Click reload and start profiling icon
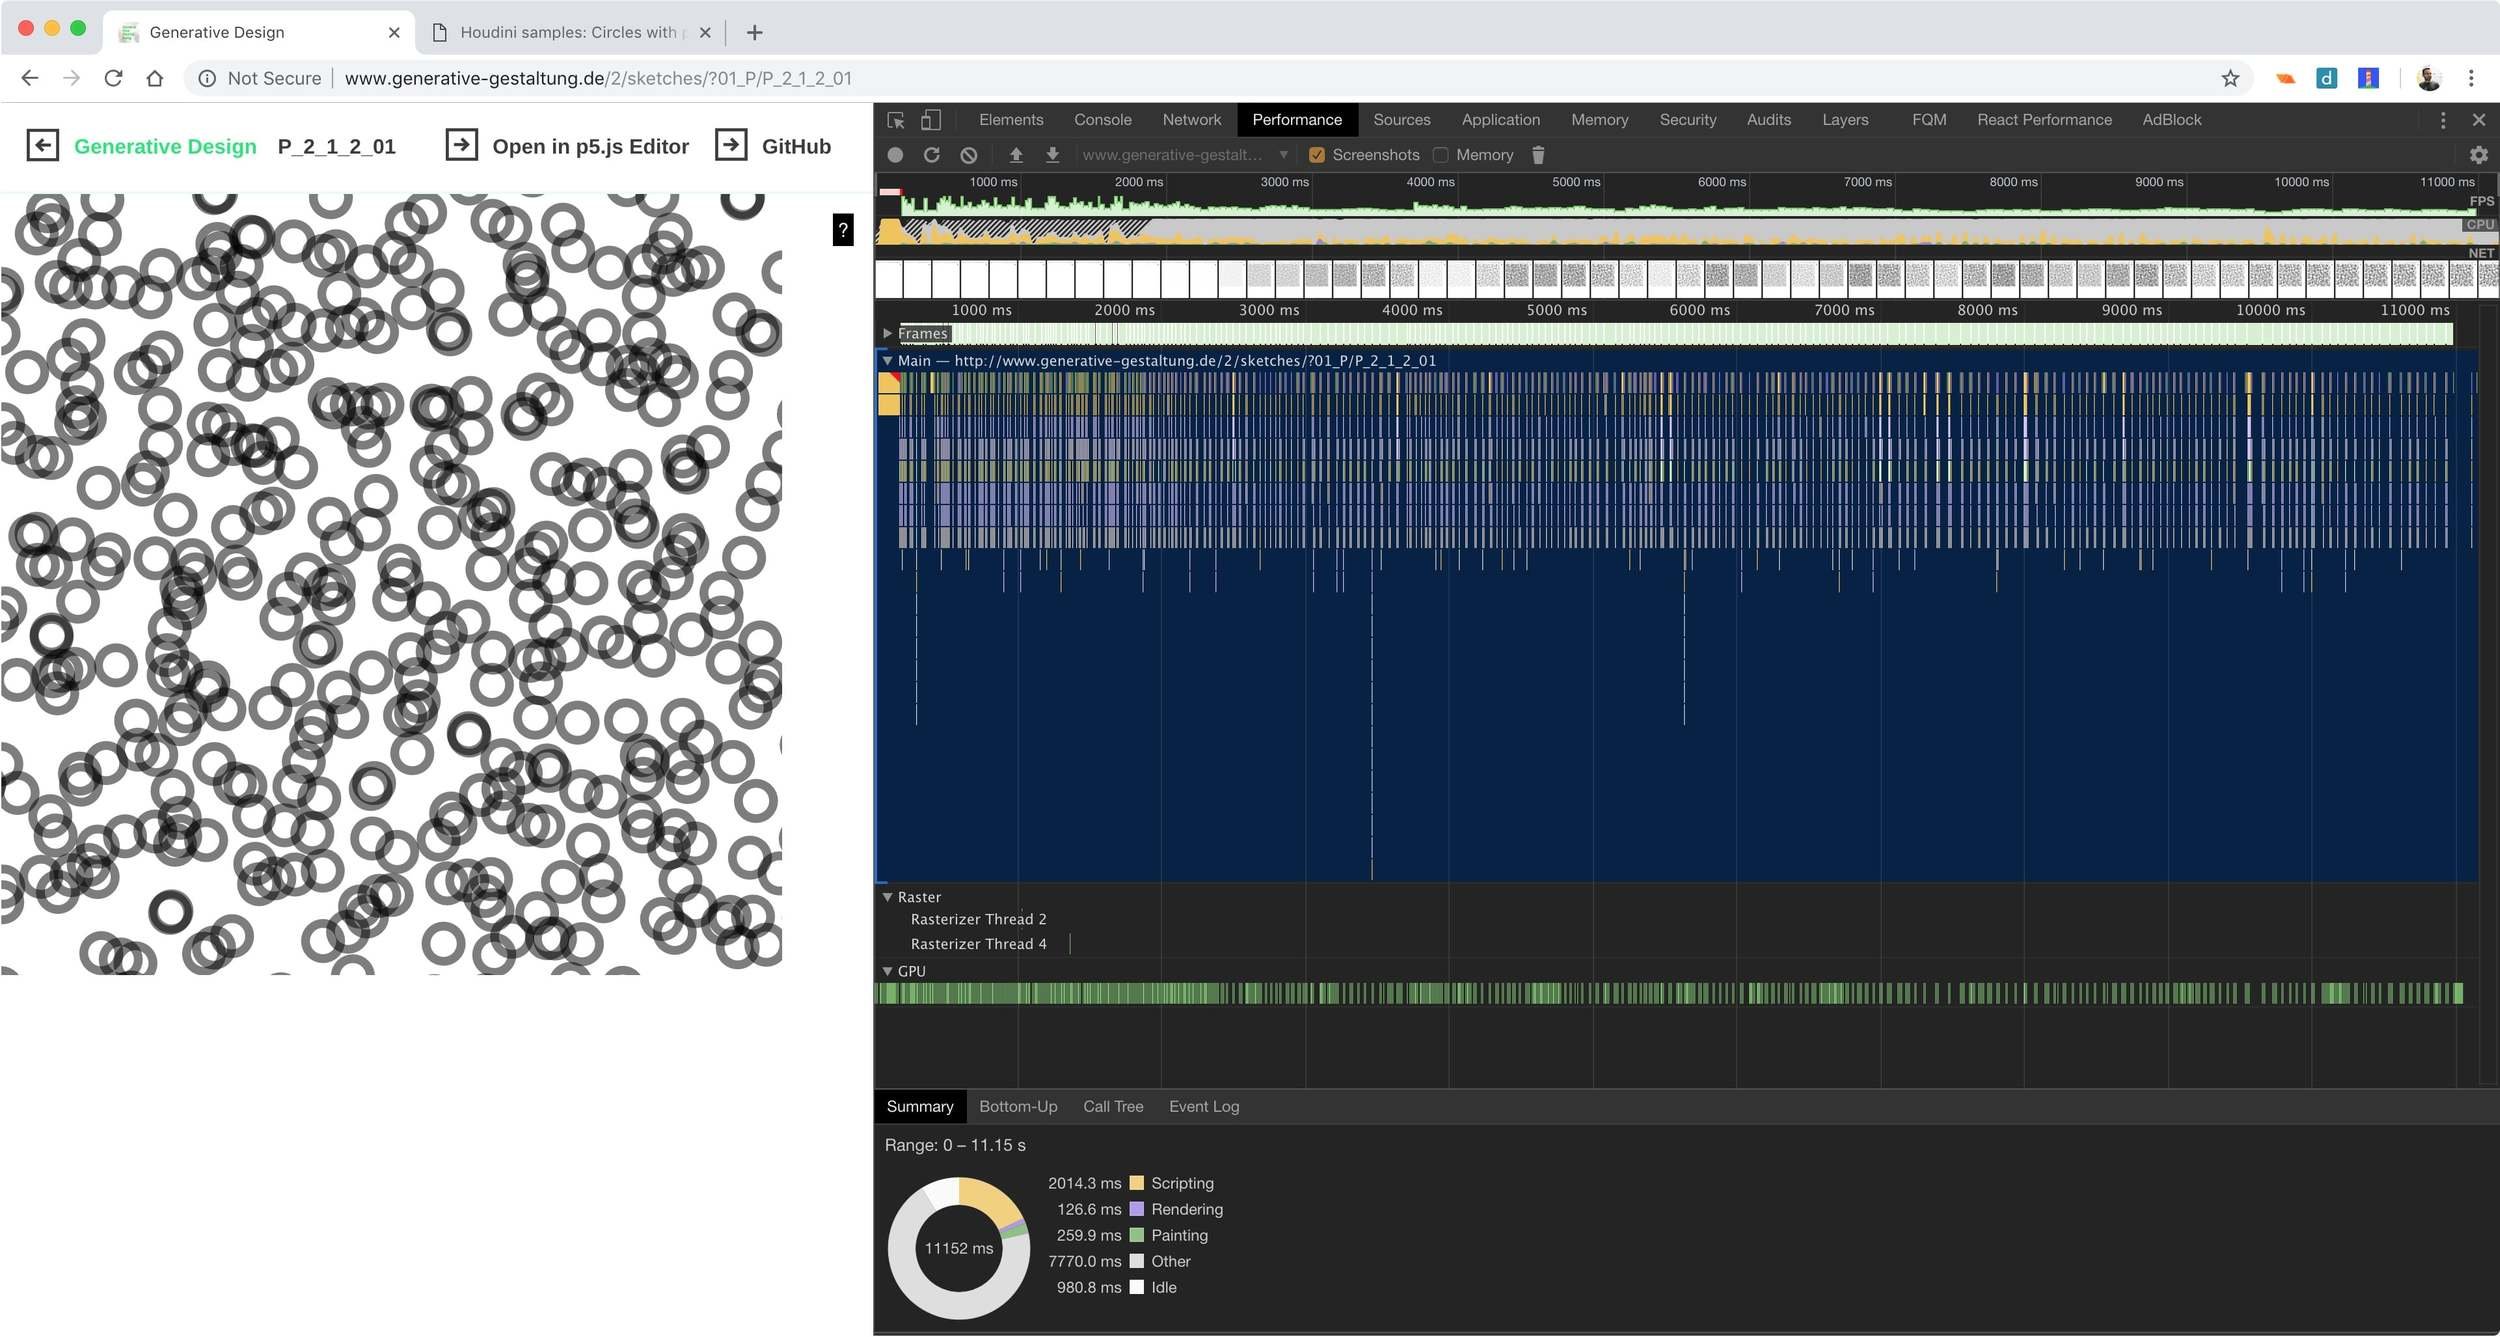The width and height of the screenshot is (2500, 1337). [x=931, y=155]
